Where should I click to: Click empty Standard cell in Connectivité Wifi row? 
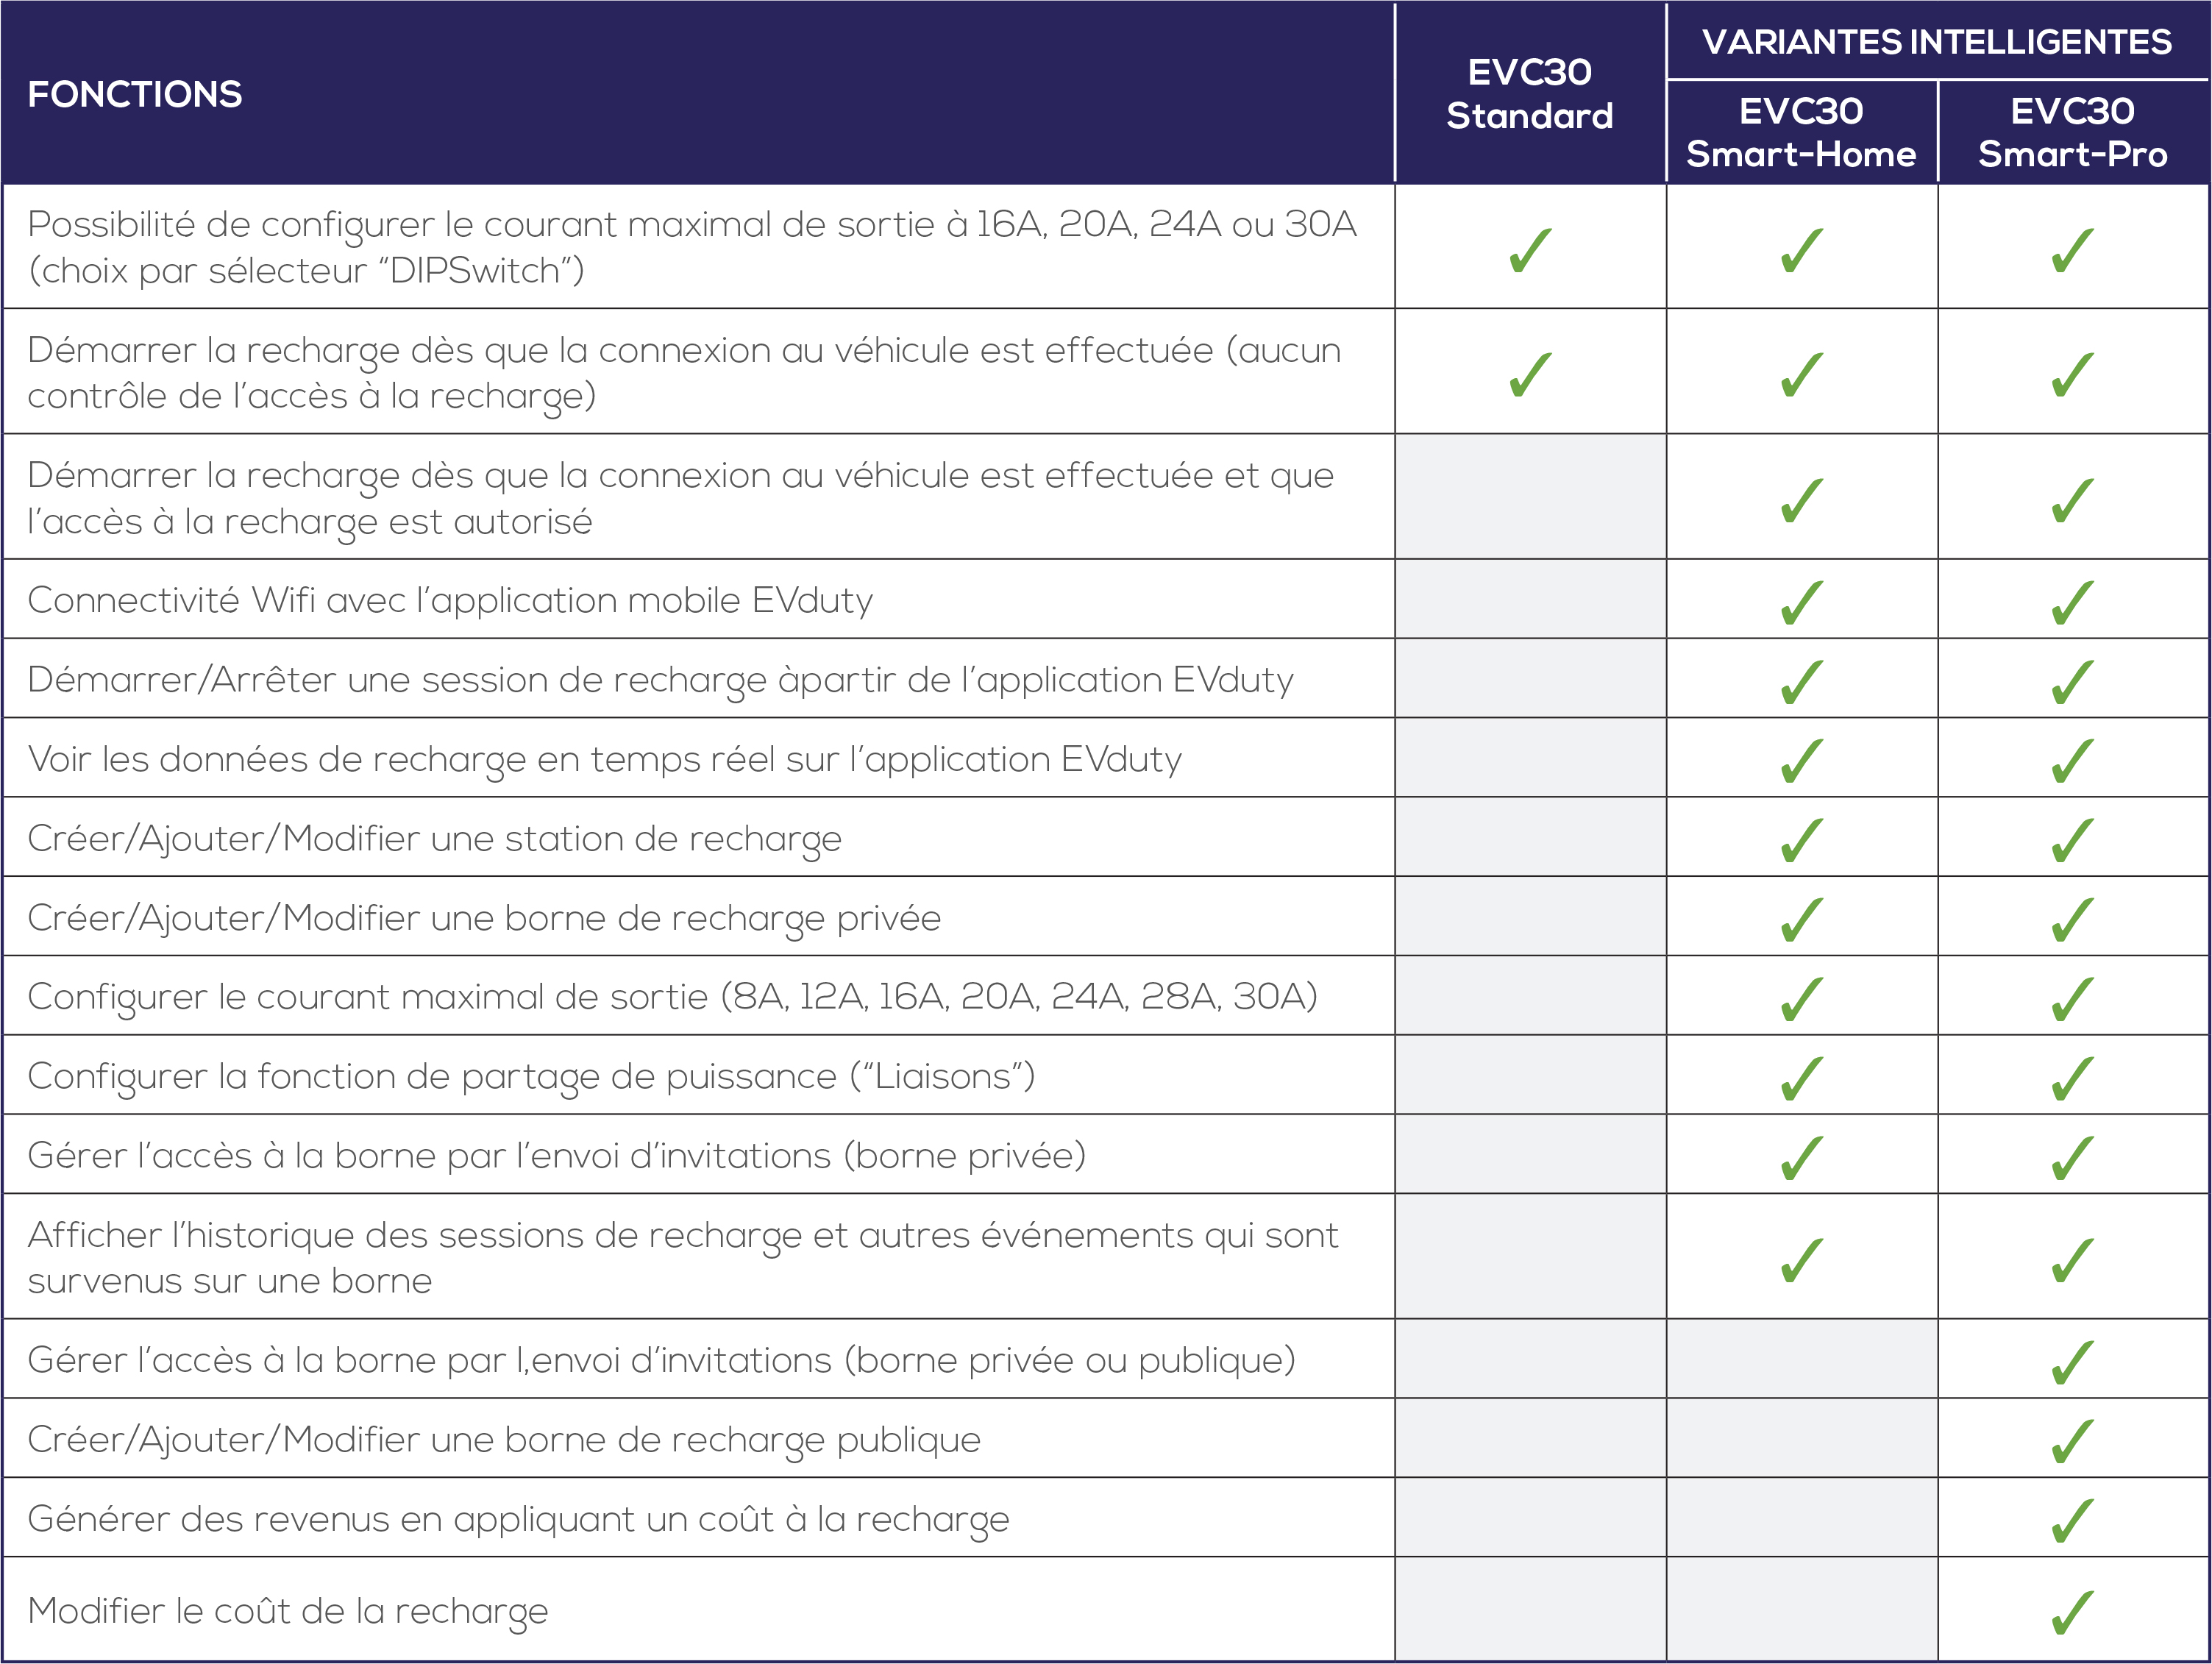tap(1530, 599)
